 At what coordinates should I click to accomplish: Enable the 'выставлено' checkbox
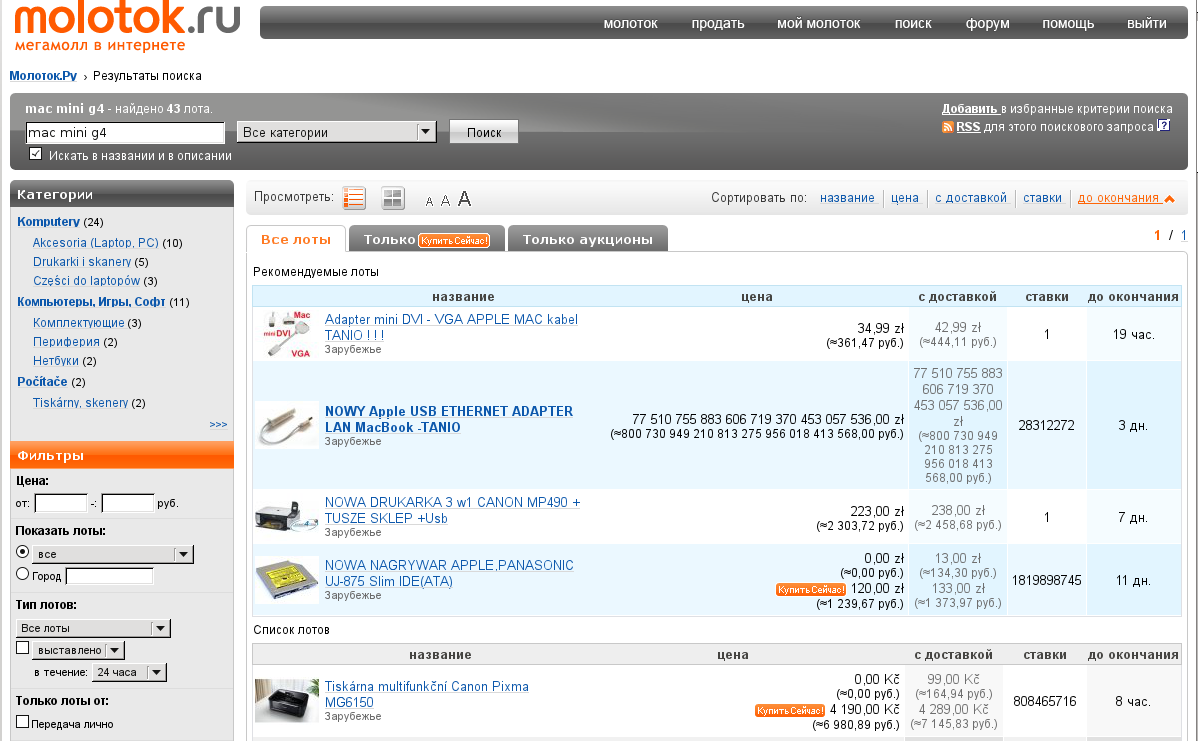[x=23, y=648]
